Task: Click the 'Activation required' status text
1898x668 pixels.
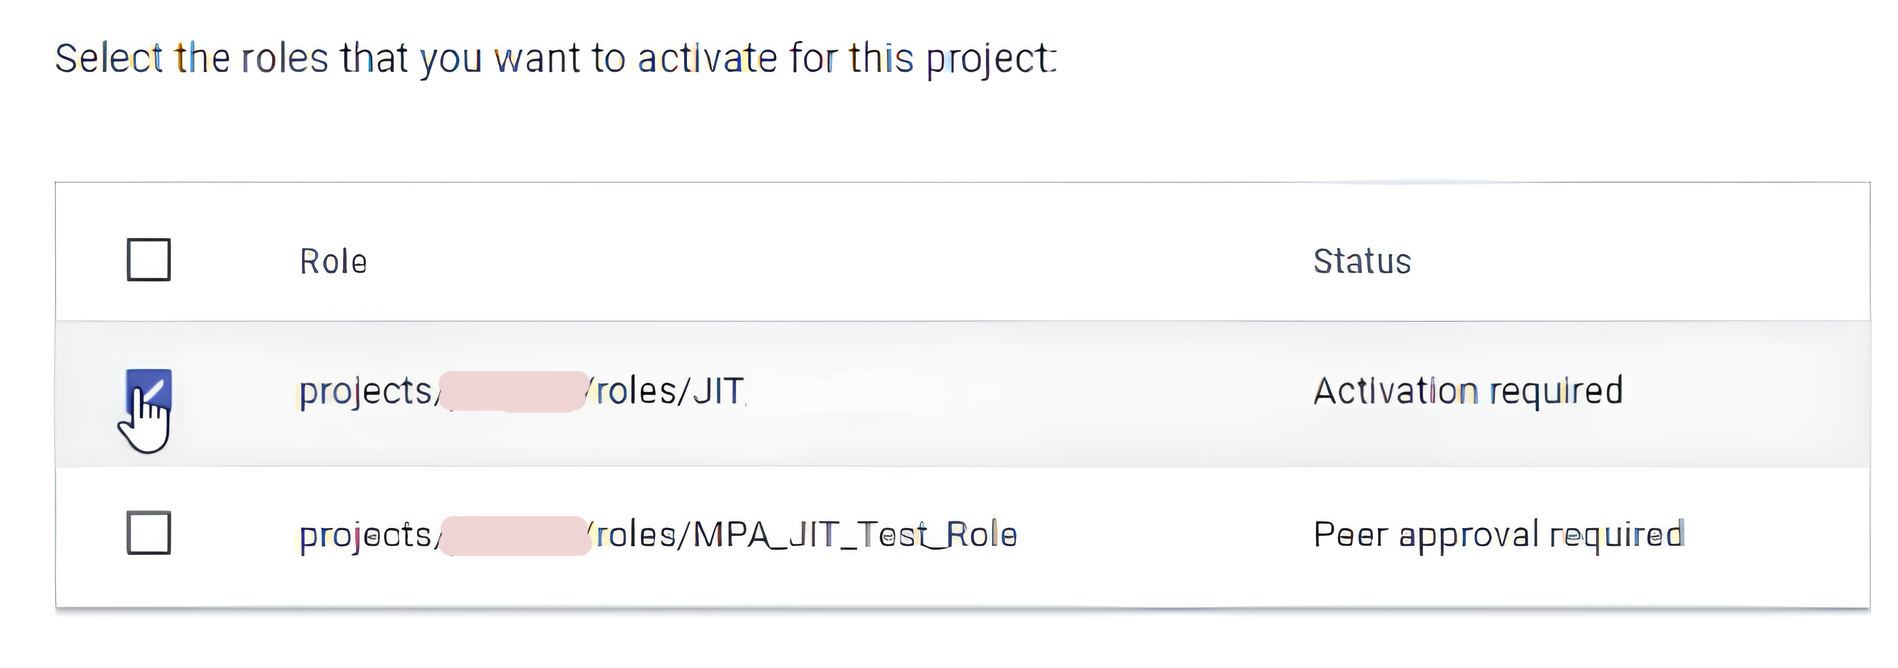Action: [1467, 391]
